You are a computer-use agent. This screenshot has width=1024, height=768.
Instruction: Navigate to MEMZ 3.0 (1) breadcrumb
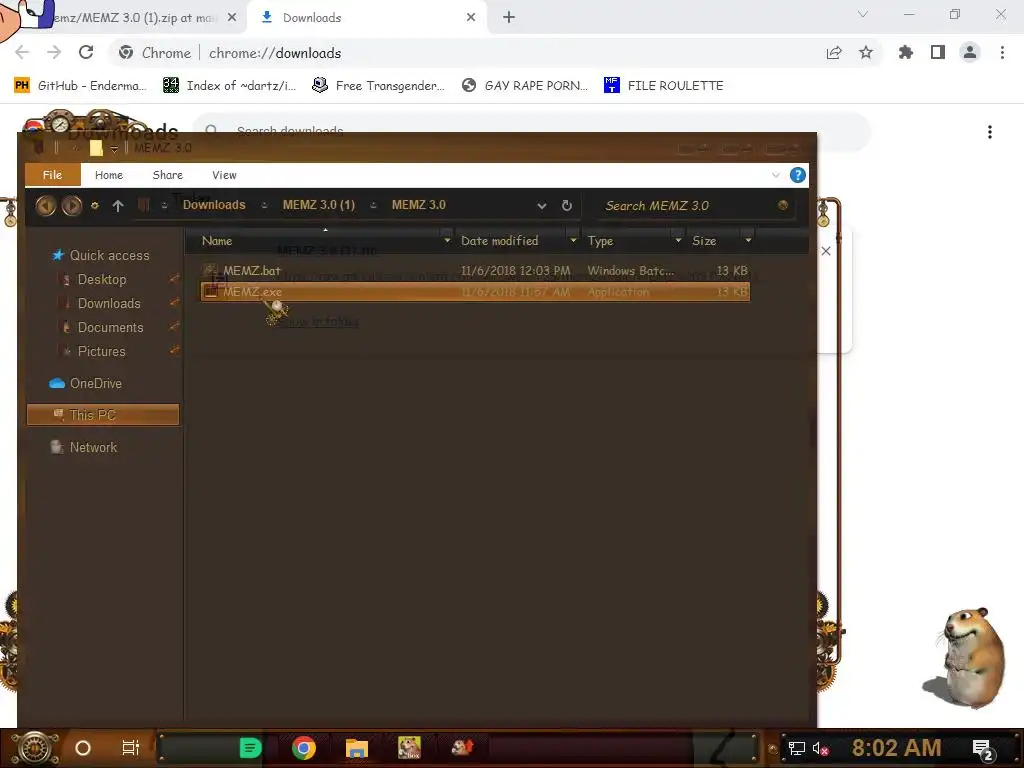(x=319, y=205)
